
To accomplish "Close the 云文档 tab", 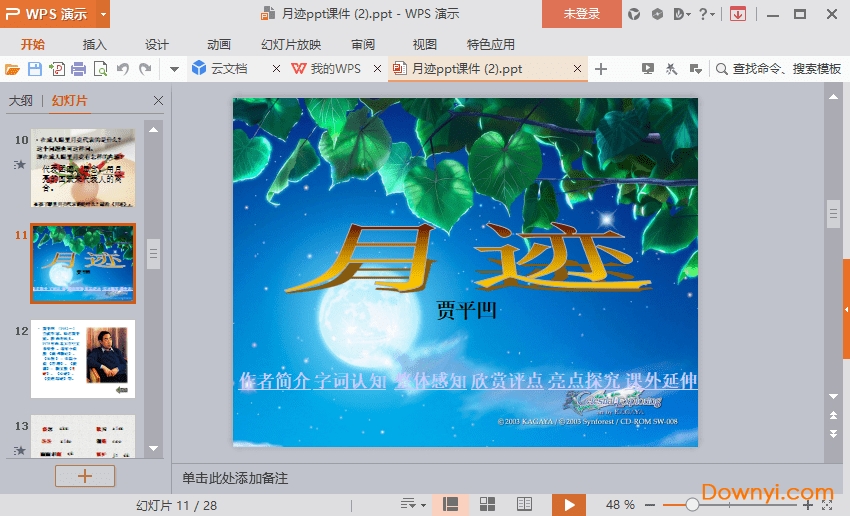I will (x=276, y=69).
